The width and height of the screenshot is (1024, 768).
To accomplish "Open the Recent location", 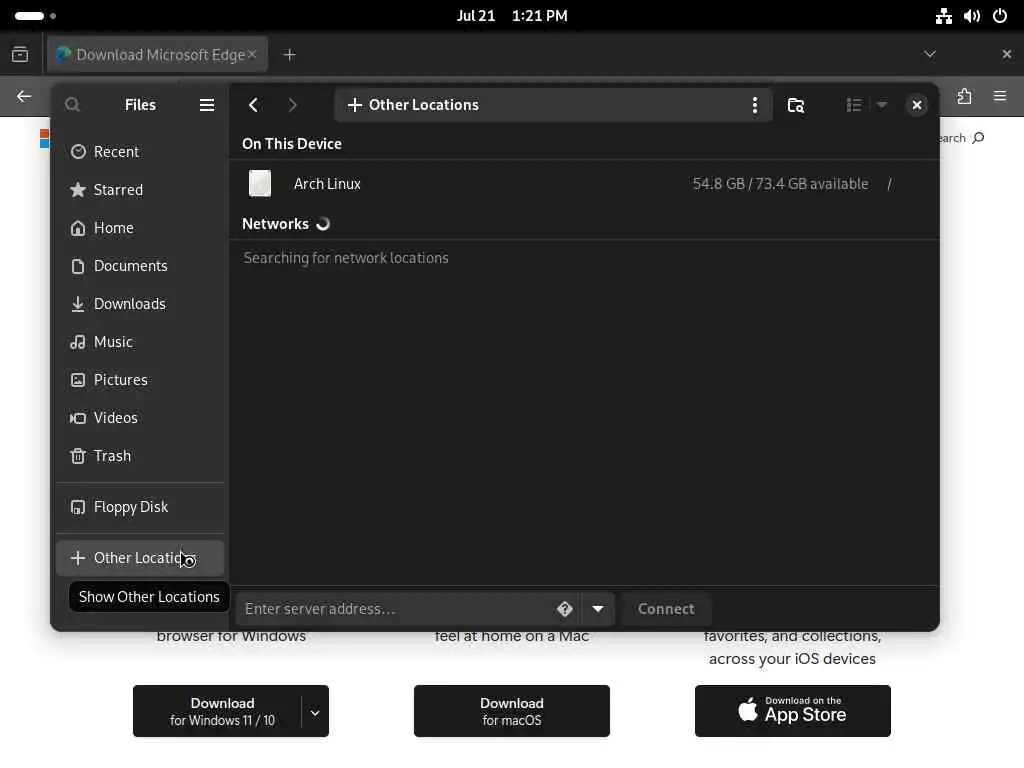I will (x=140, y=152).
